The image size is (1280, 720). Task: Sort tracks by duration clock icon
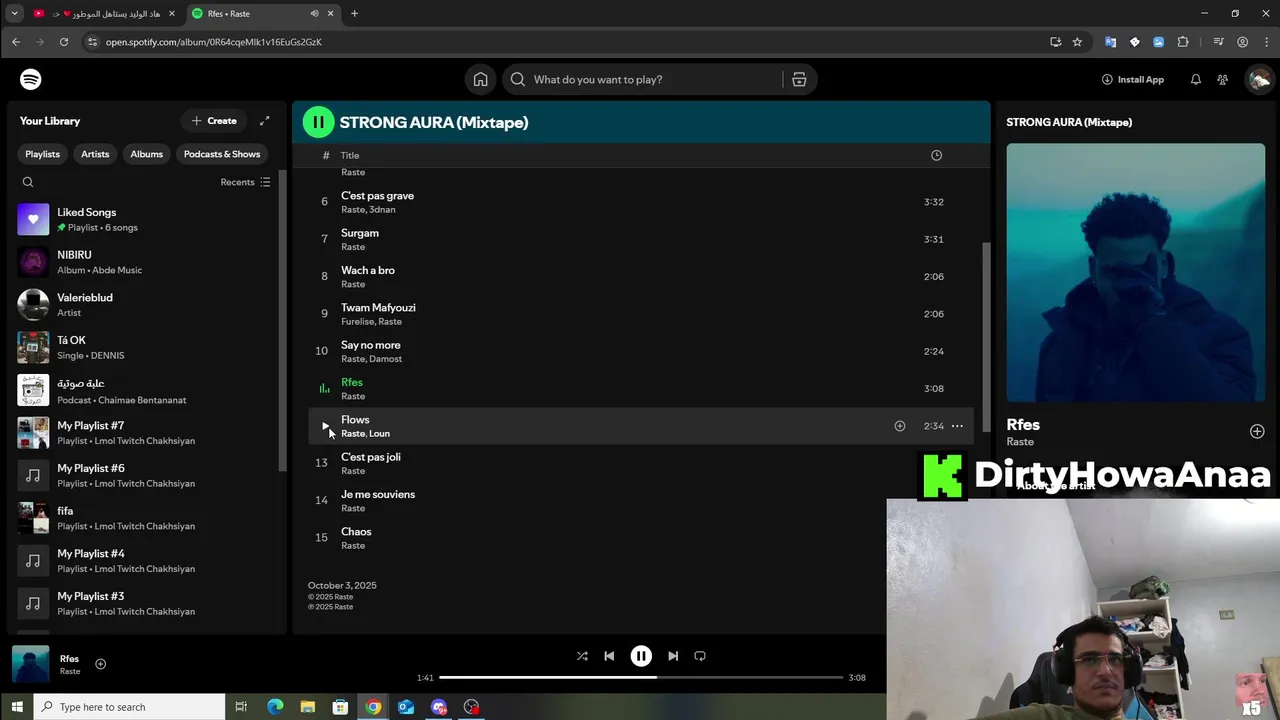point(937,155)
